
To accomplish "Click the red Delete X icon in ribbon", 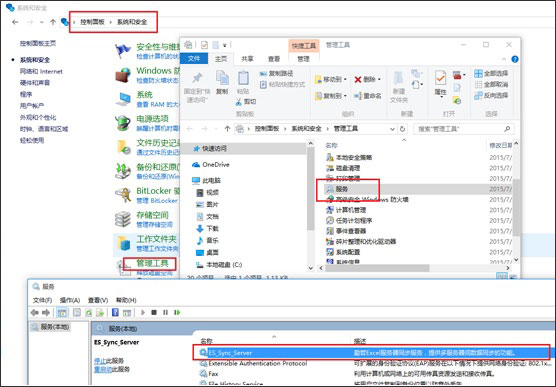I will pos(358,79).
